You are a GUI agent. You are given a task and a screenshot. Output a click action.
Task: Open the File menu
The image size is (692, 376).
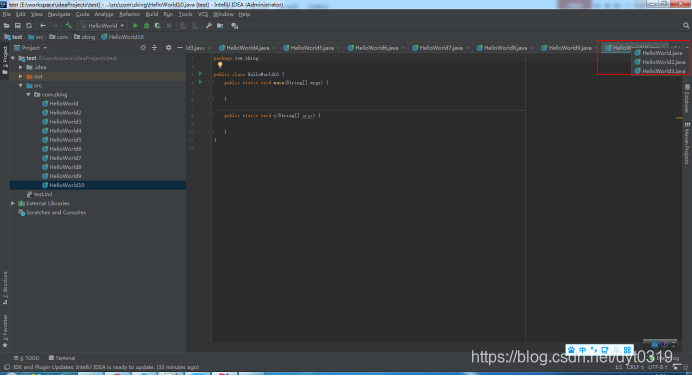7,14
